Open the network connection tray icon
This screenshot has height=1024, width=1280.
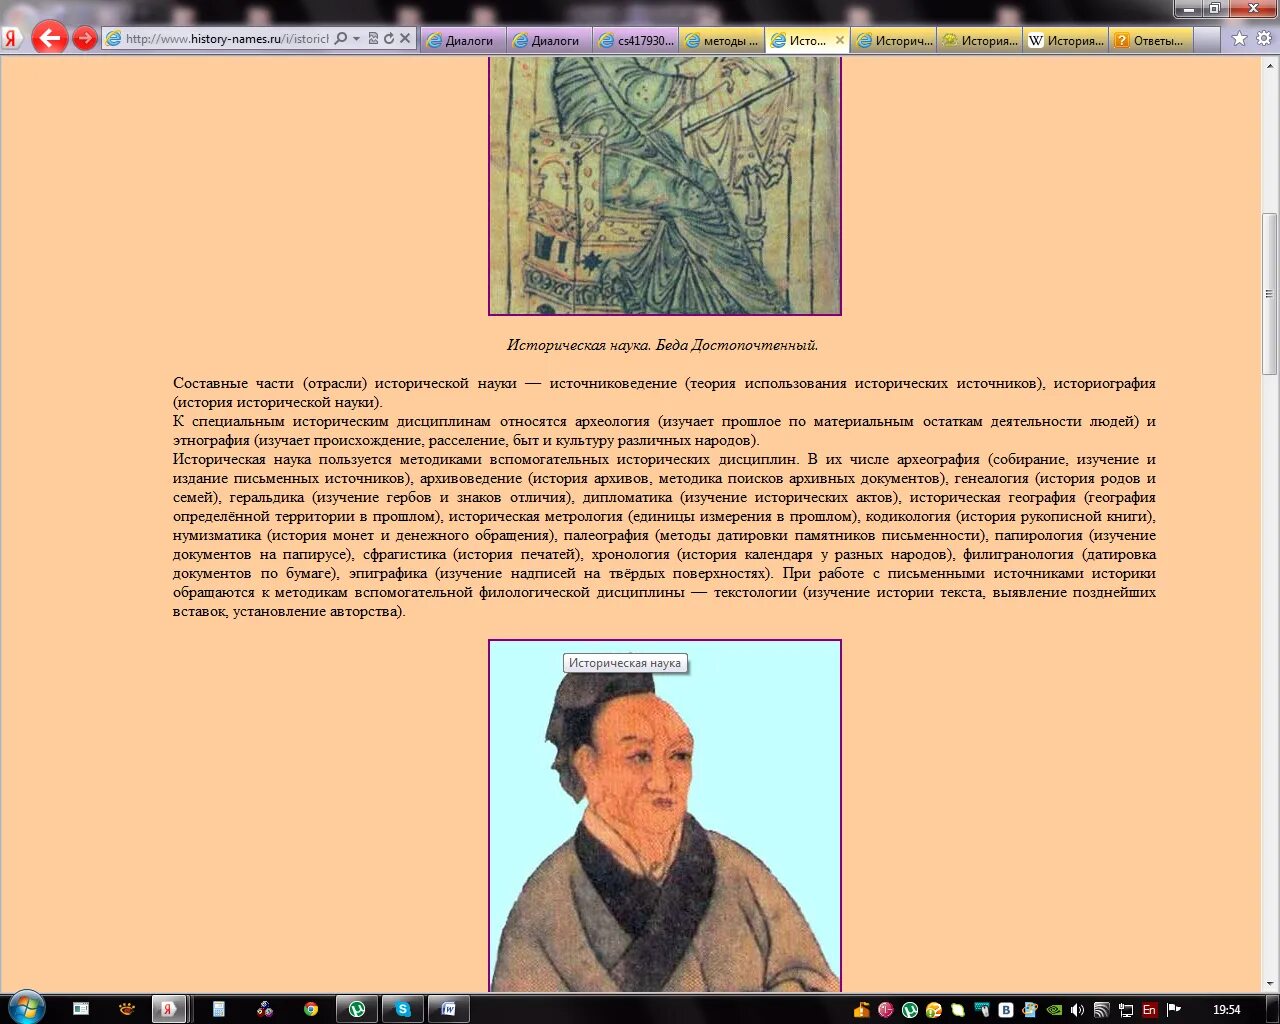click(x=1126, y=1010)
